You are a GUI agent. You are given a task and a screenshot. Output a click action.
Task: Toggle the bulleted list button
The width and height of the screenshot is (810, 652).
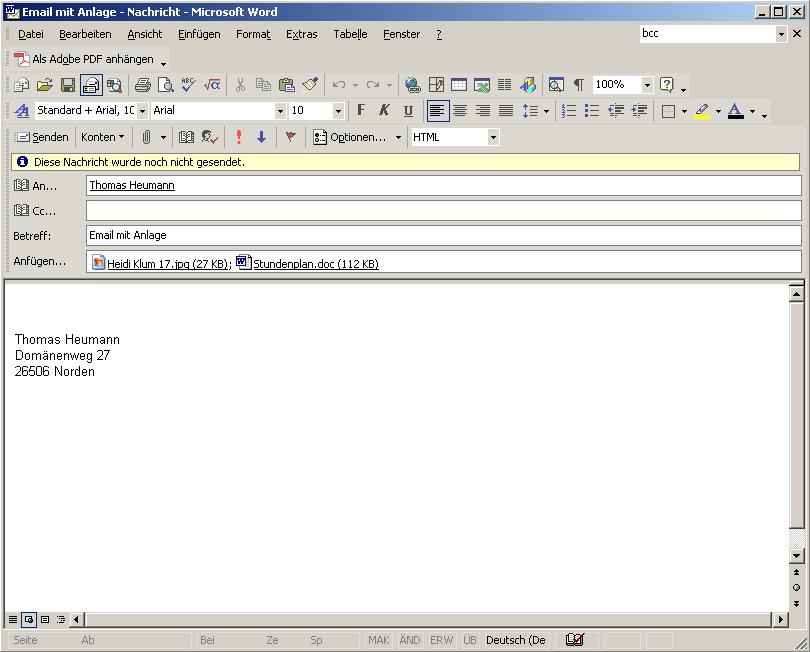(591, 111)
